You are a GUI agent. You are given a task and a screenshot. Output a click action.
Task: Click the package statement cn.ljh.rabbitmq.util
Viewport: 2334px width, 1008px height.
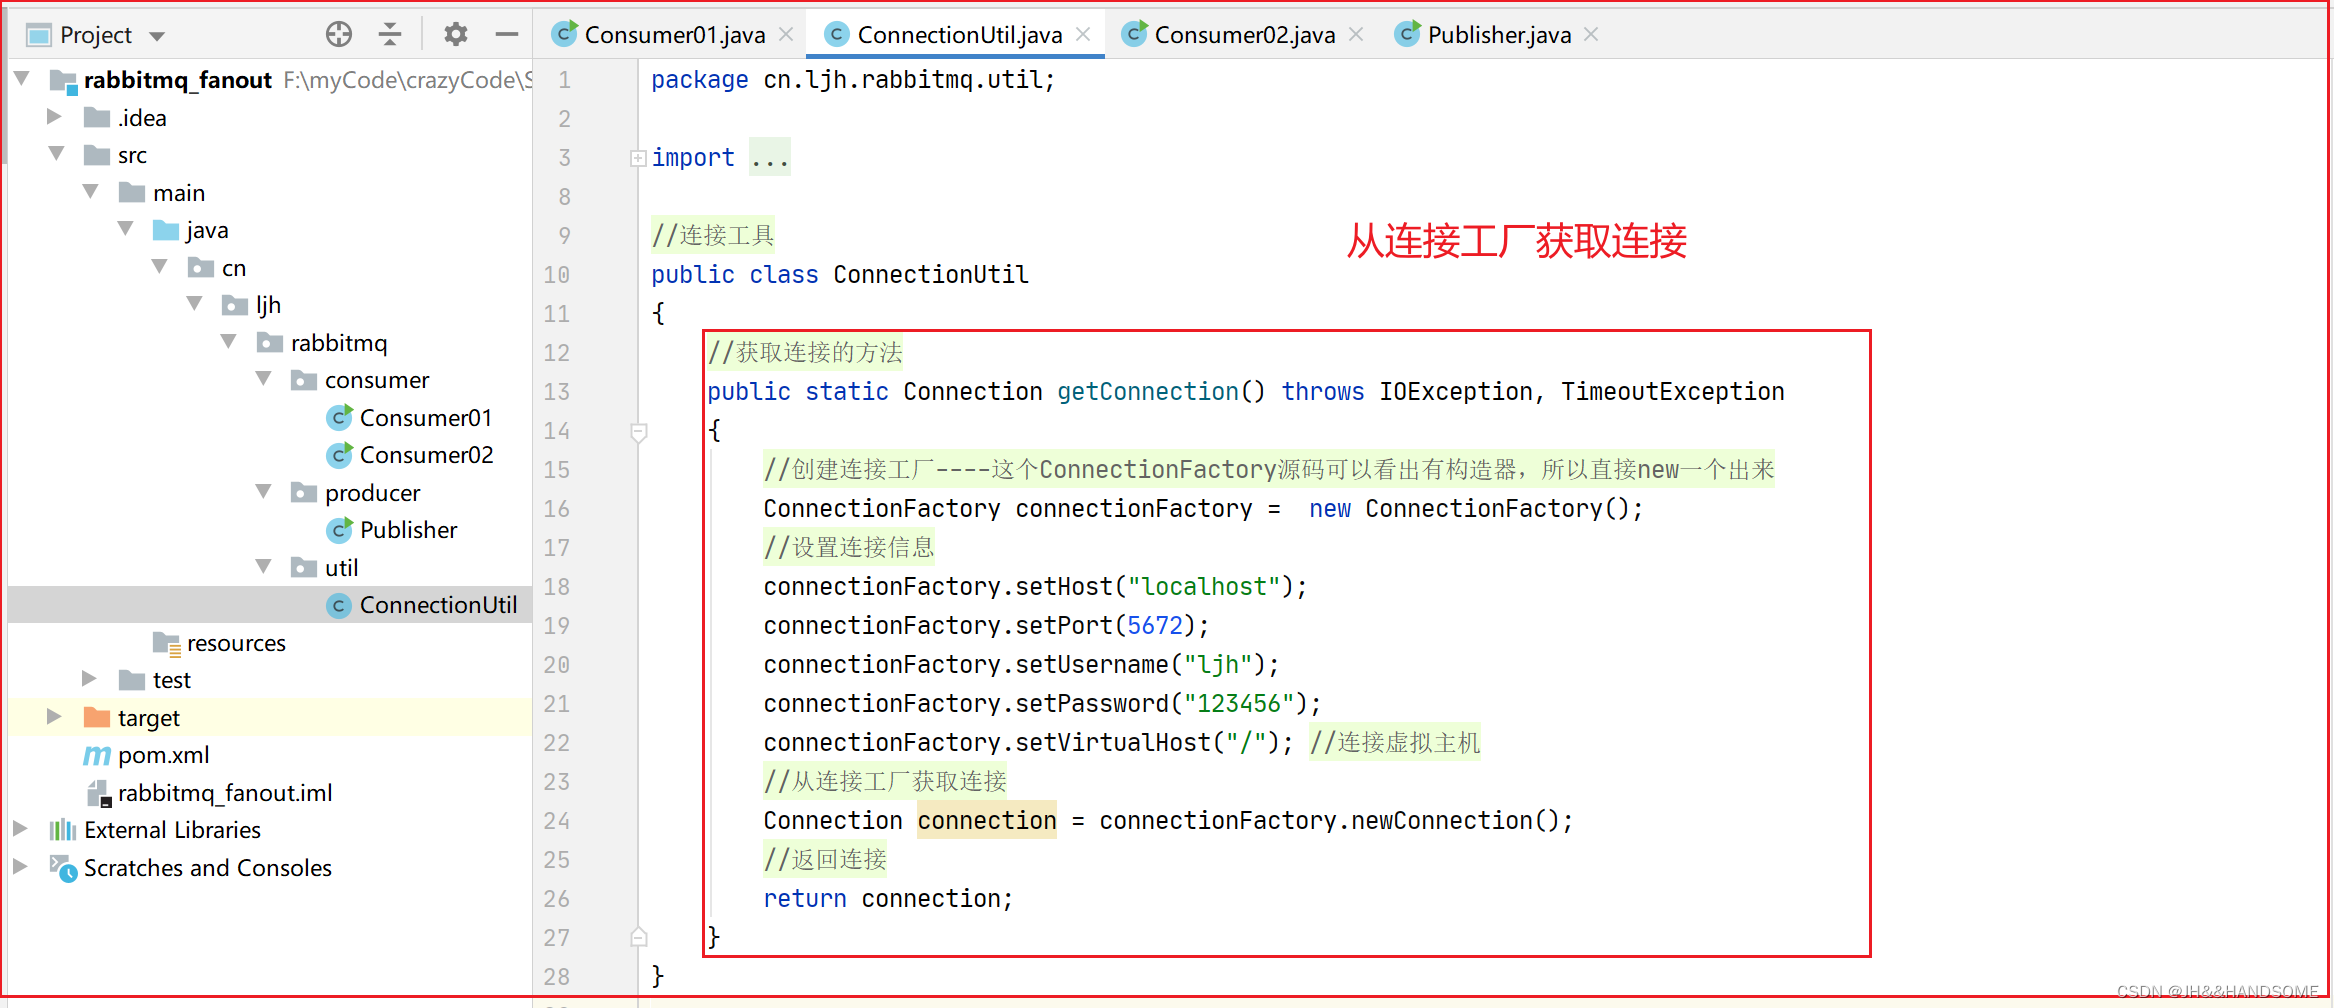[x=853, y=79]
